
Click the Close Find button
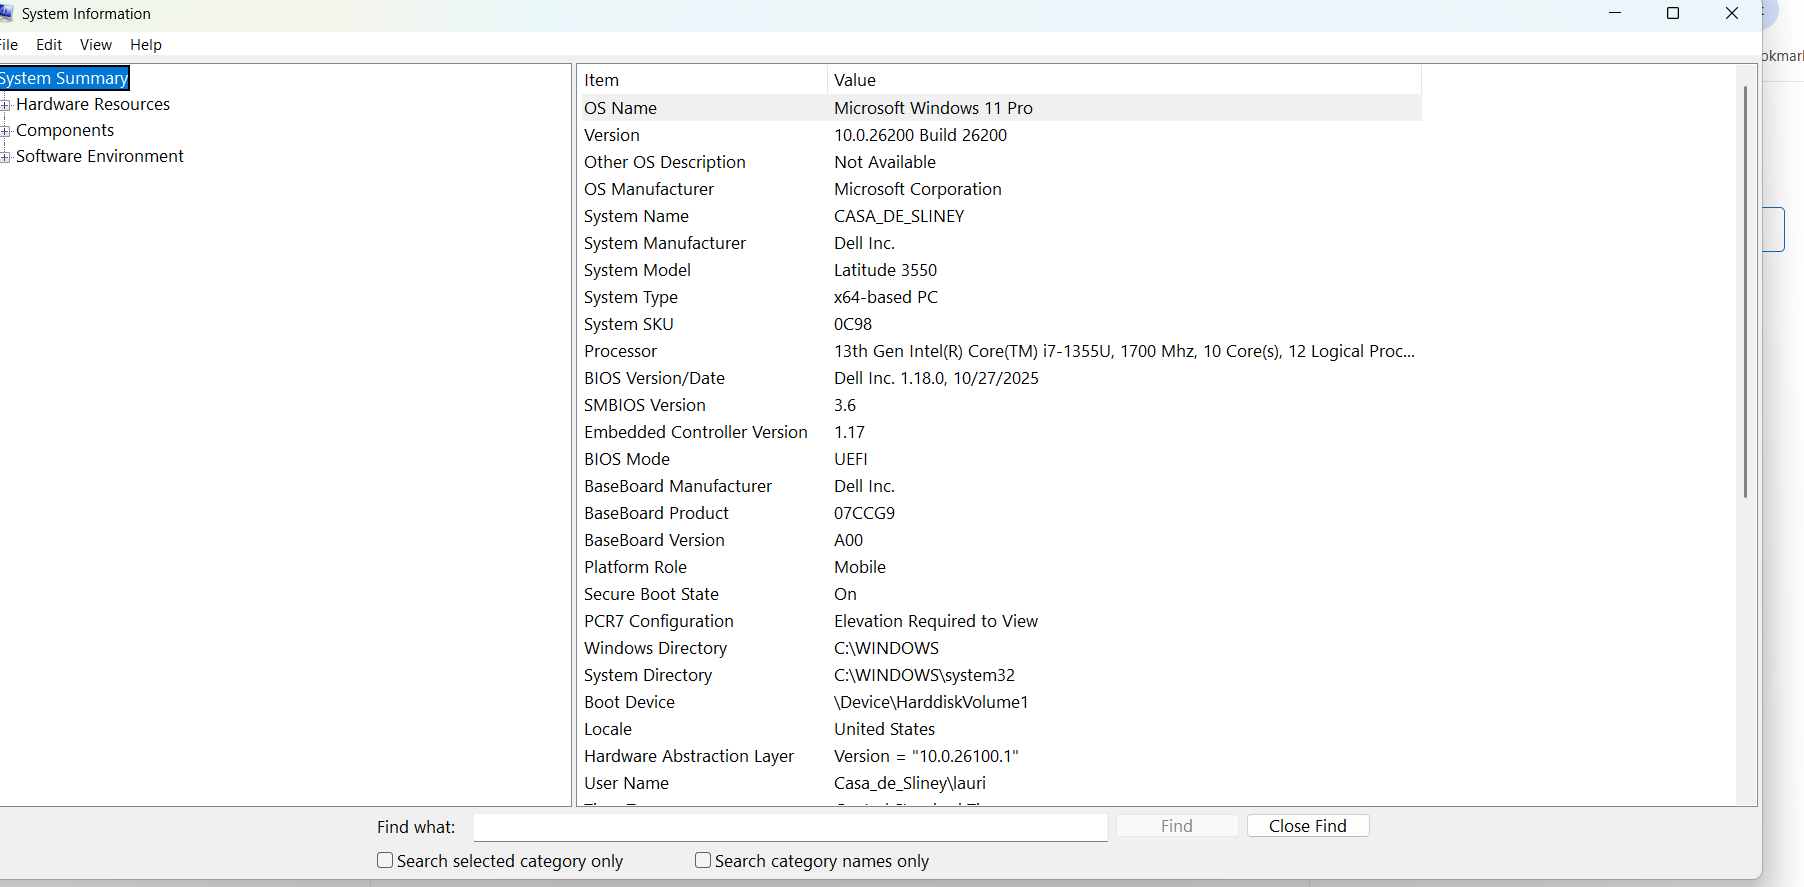click(x=1308, y=826)
